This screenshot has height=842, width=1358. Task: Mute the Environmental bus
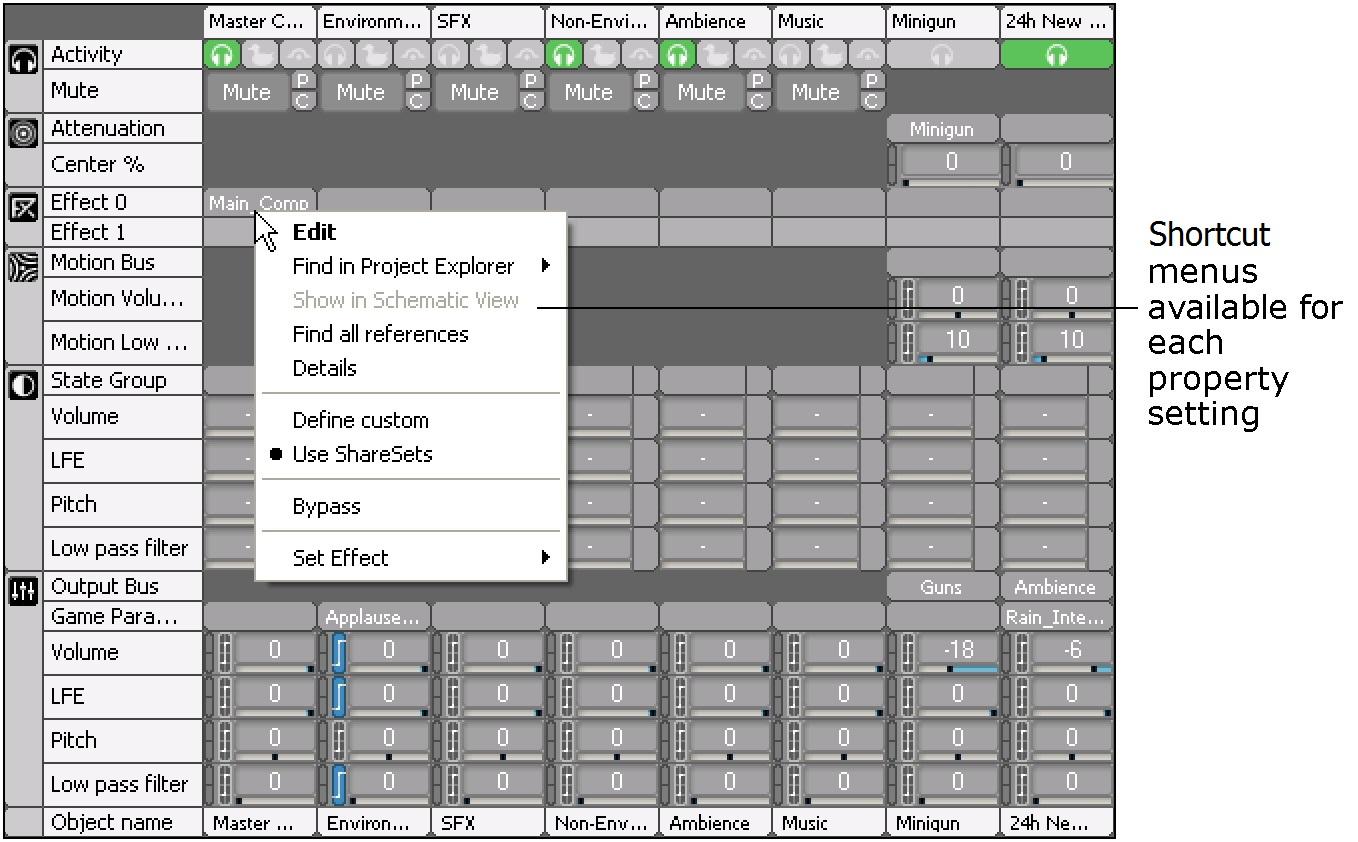[x=361, y=92]
